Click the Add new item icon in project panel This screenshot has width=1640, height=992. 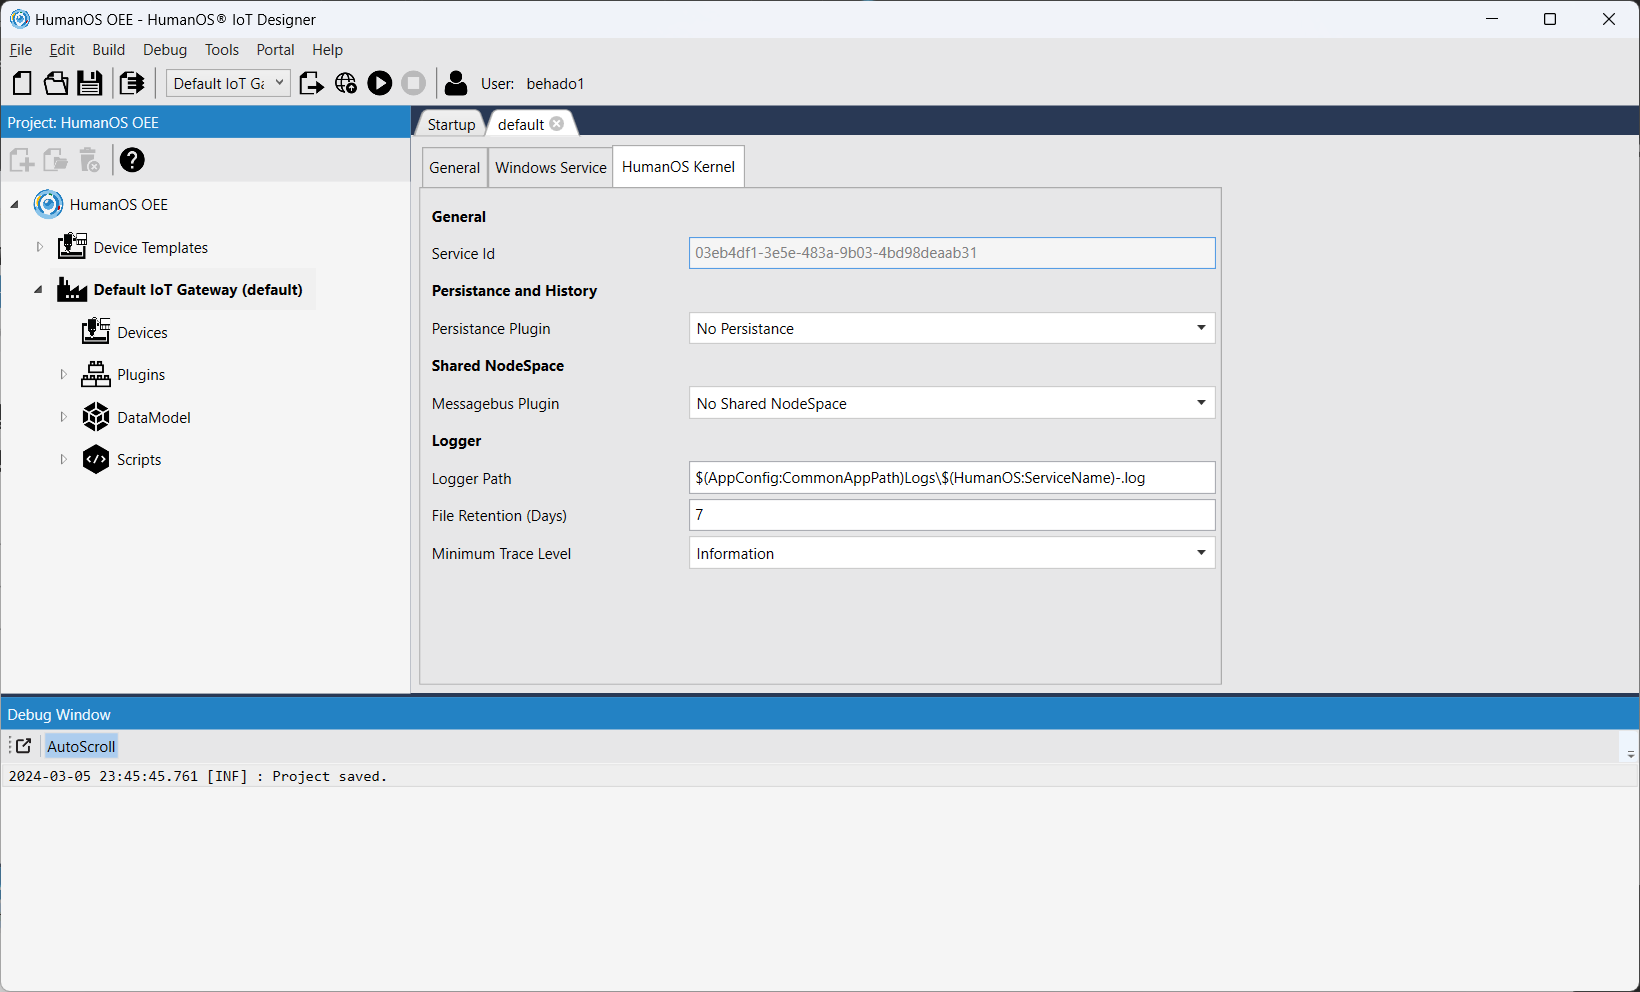pyautogui.click(x=22, y=160)
